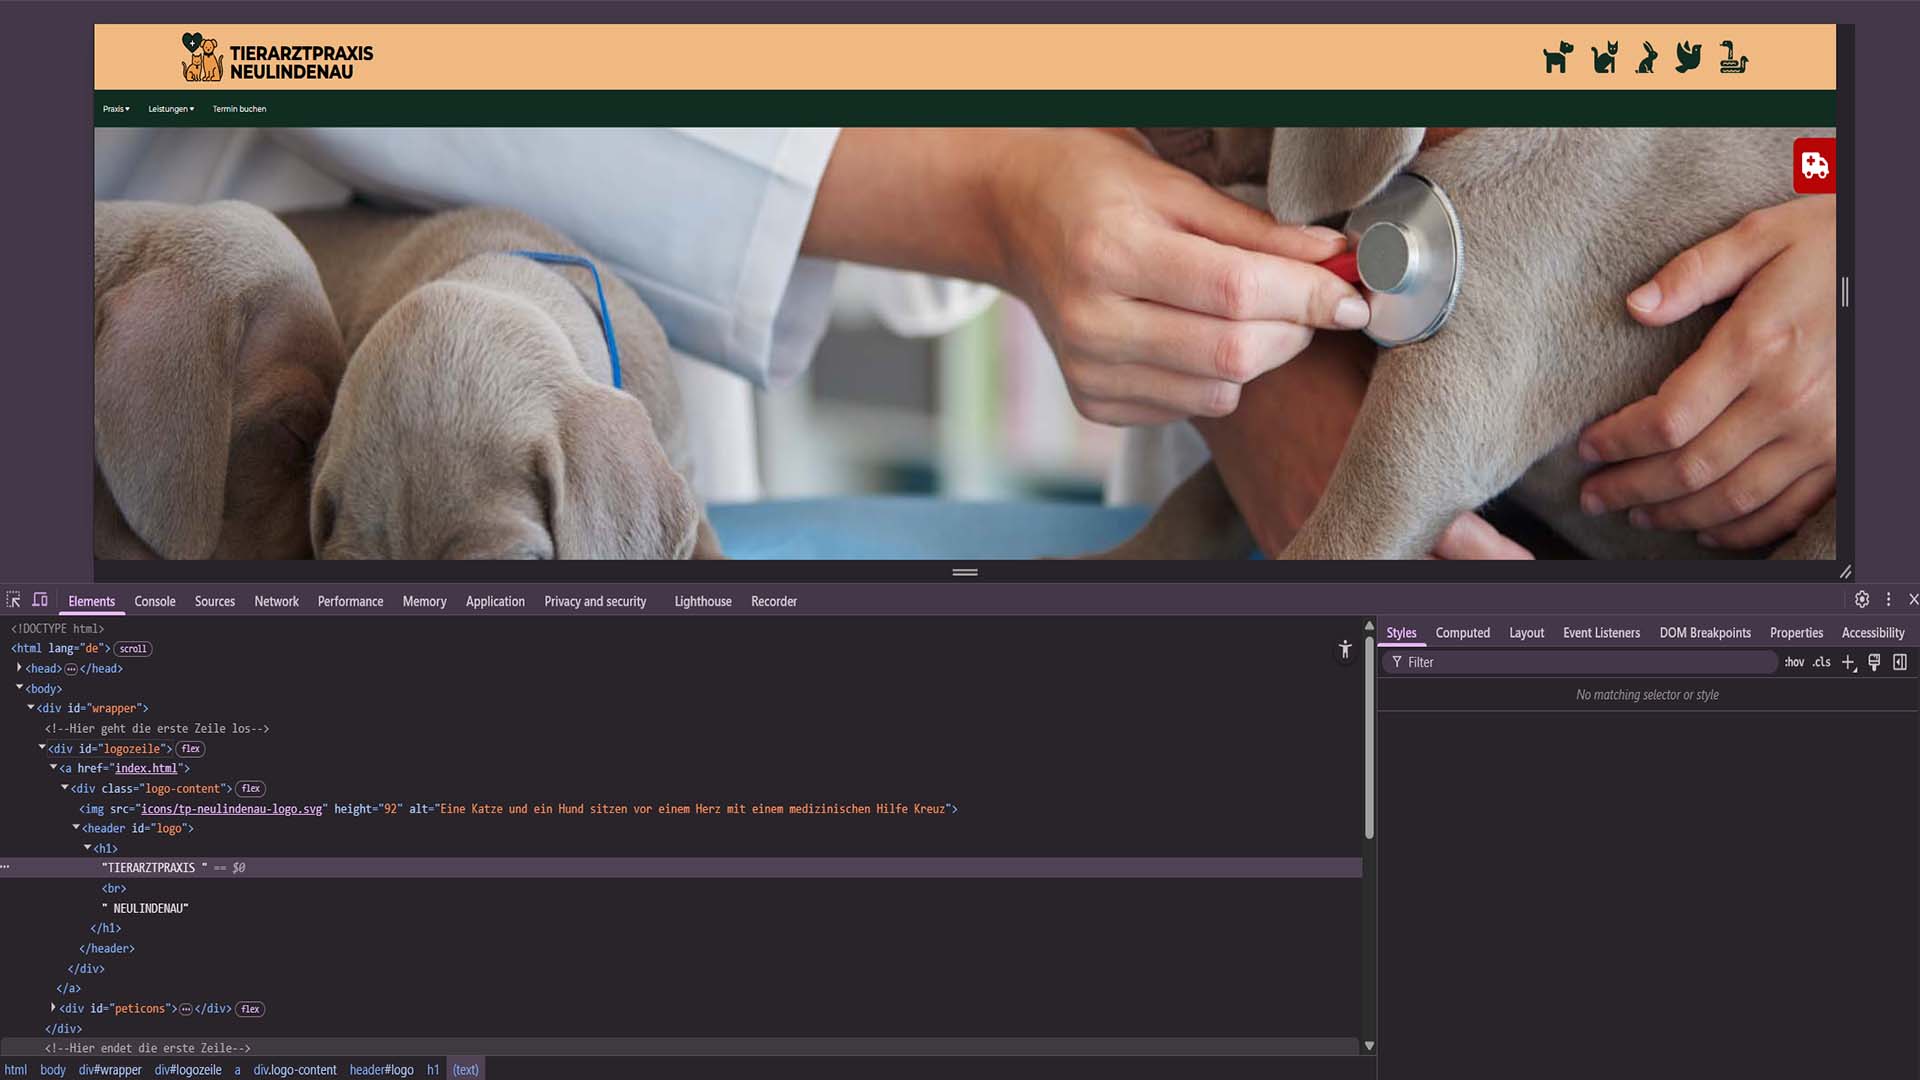The height and width of the screenshot is (1080, 1920).
Task: Click the dog pet icon in header
Action: 1558,58
